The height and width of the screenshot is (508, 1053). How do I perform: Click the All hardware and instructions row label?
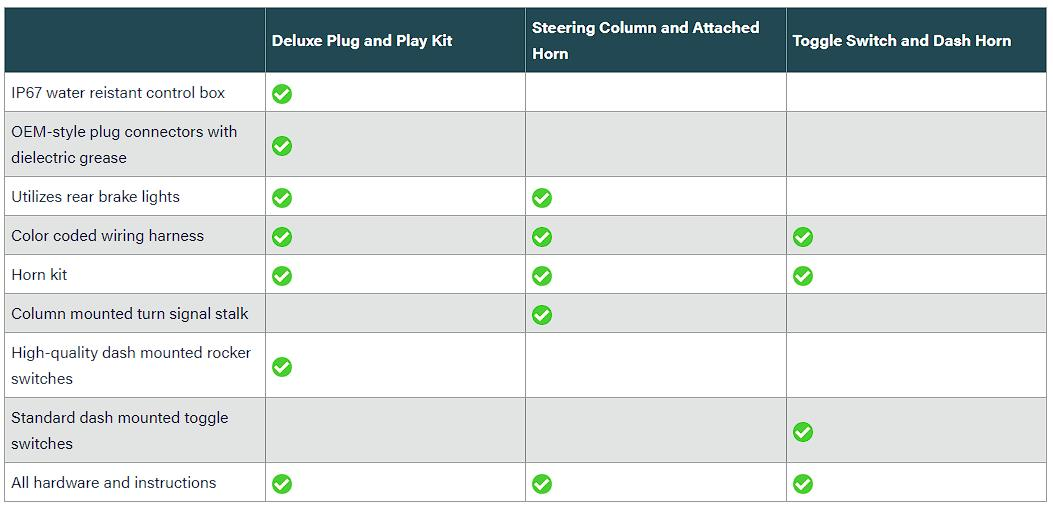point(113,482)
